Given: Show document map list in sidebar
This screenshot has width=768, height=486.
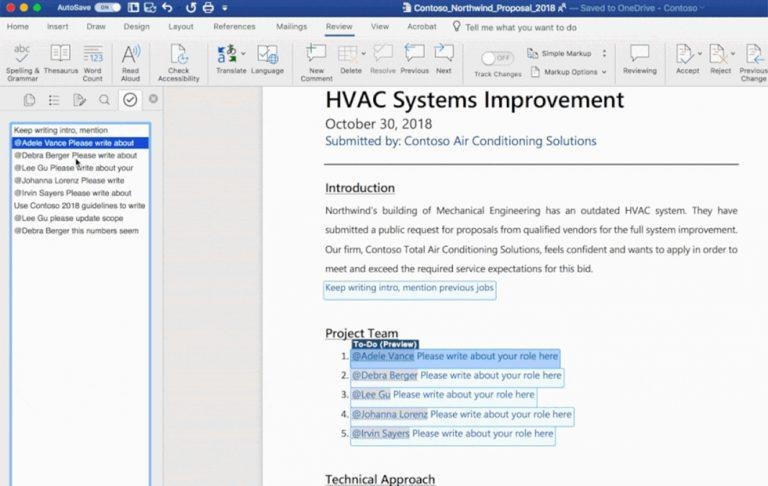Looking at the screenshot, I should 54,100.
